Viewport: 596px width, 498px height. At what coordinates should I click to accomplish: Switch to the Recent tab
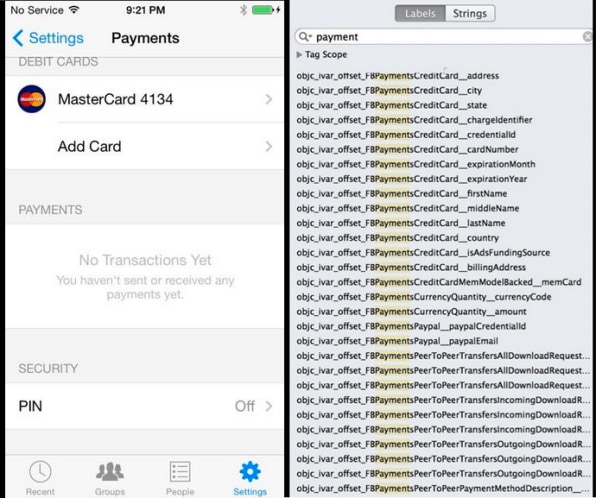40,478
